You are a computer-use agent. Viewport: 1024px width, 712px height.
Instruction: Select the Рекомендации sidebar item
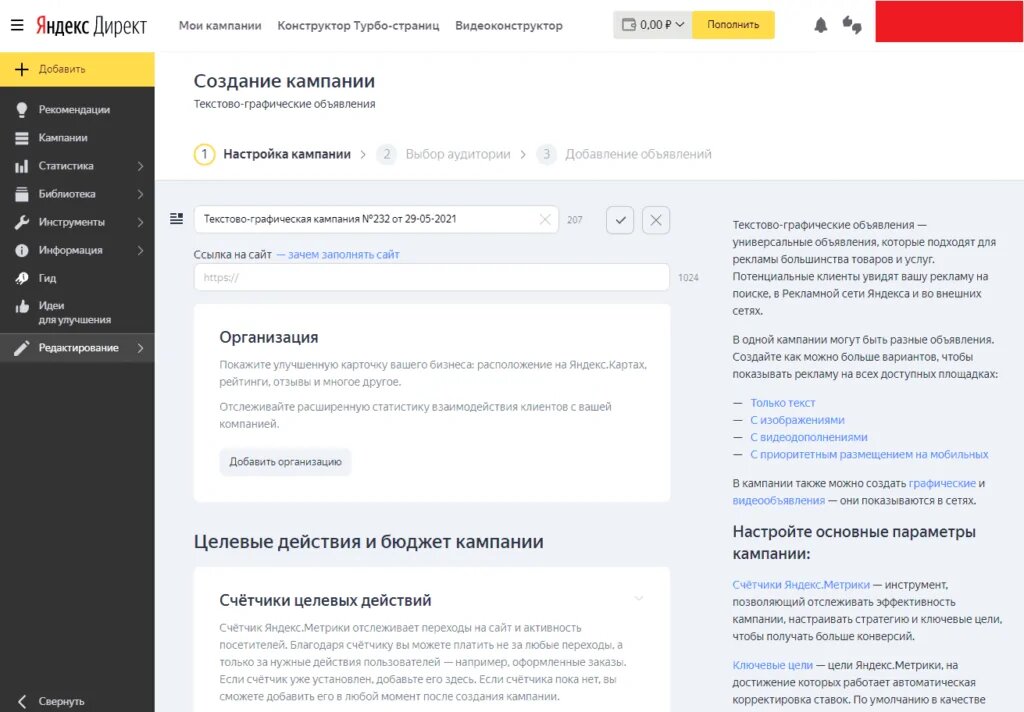(x=77, y=110)
